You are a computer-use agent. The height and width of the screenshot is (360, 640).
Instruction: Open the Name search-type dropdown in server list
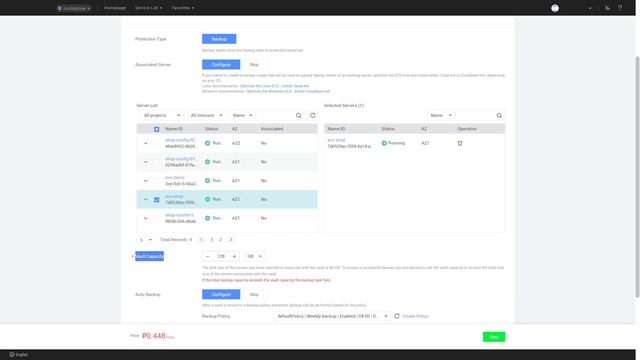pyautogui.click(x=242, y=116)
